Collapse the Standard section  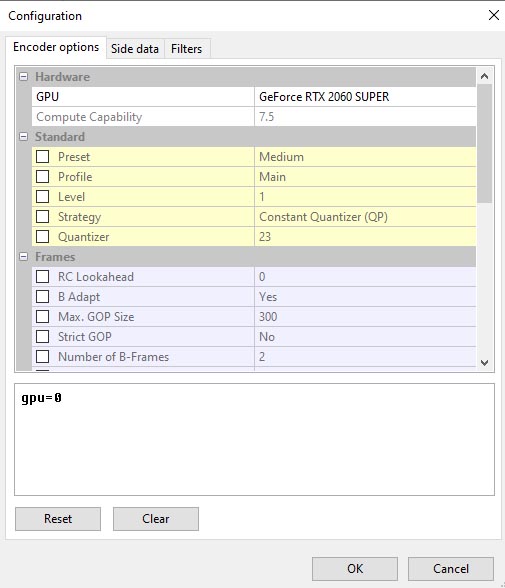point(24,136)
